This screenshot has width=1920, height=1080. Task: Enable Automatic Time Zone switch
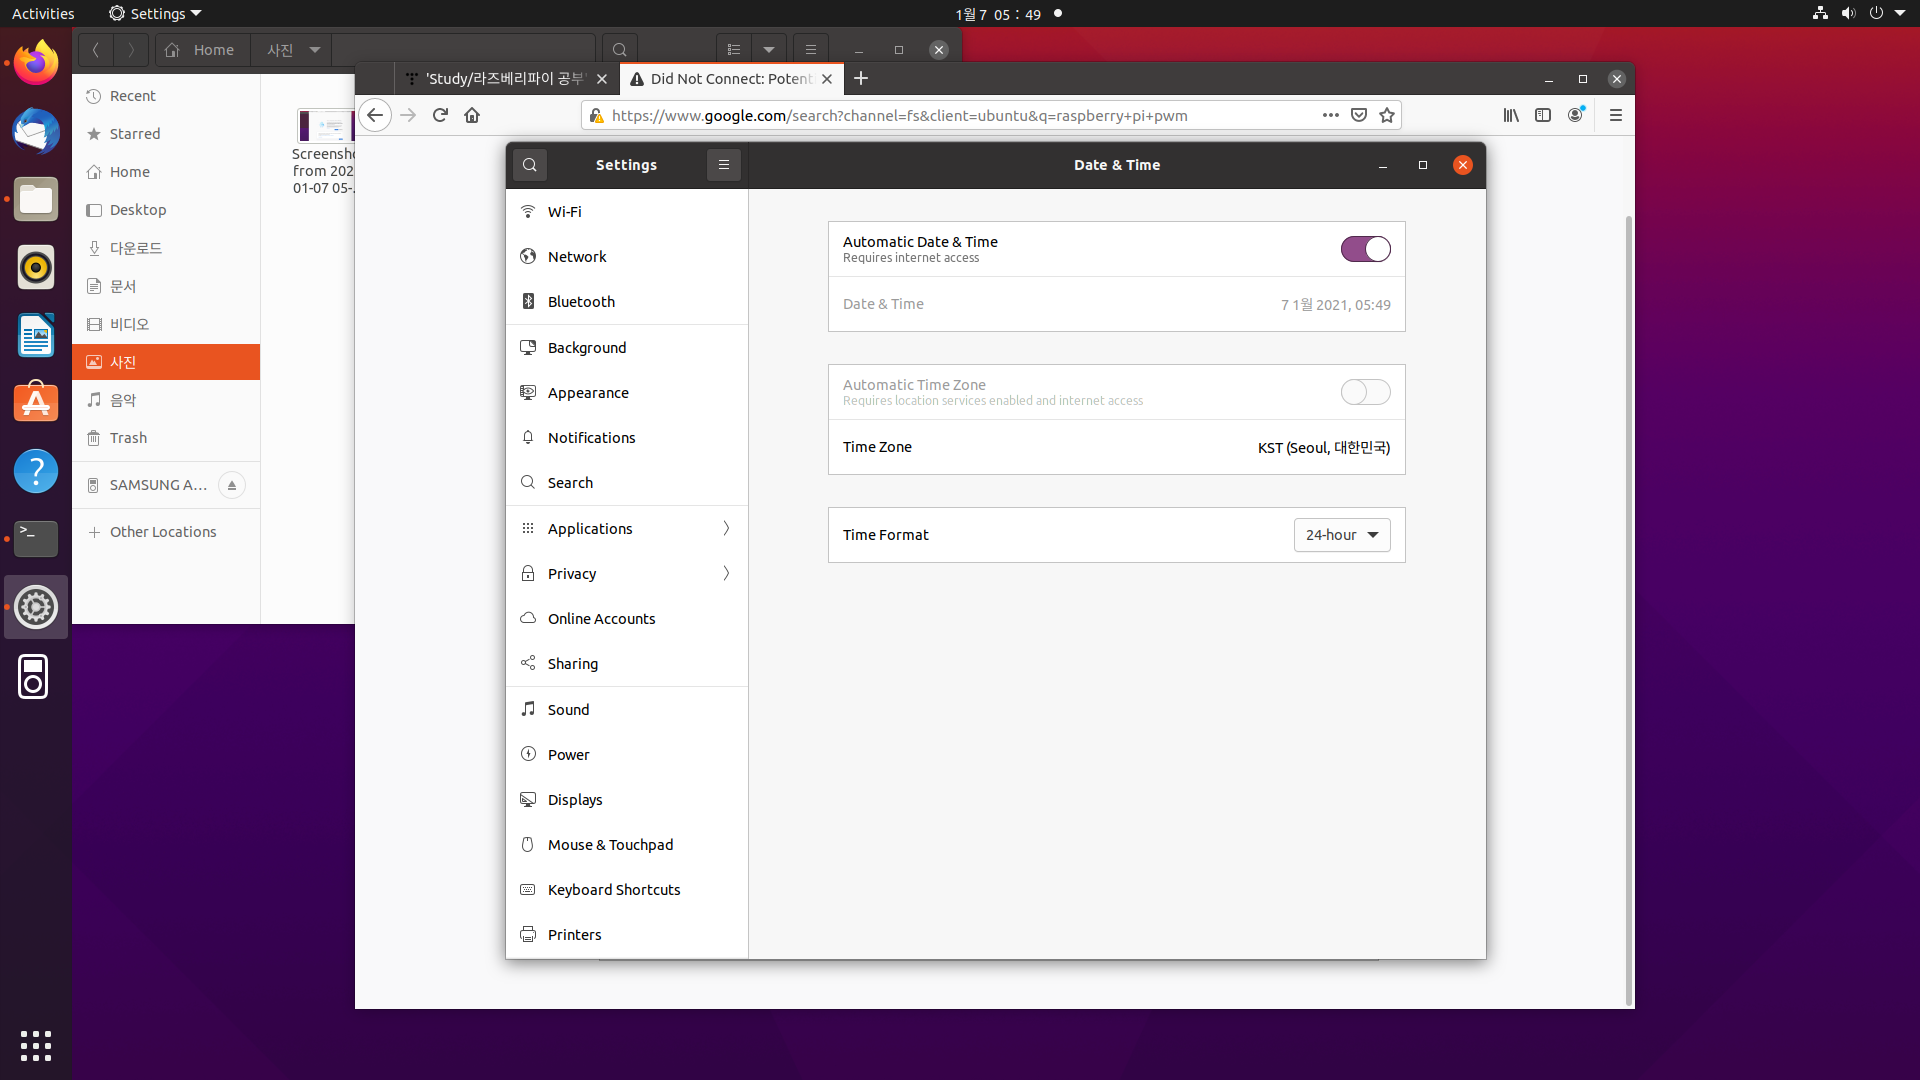[1365, 392]
